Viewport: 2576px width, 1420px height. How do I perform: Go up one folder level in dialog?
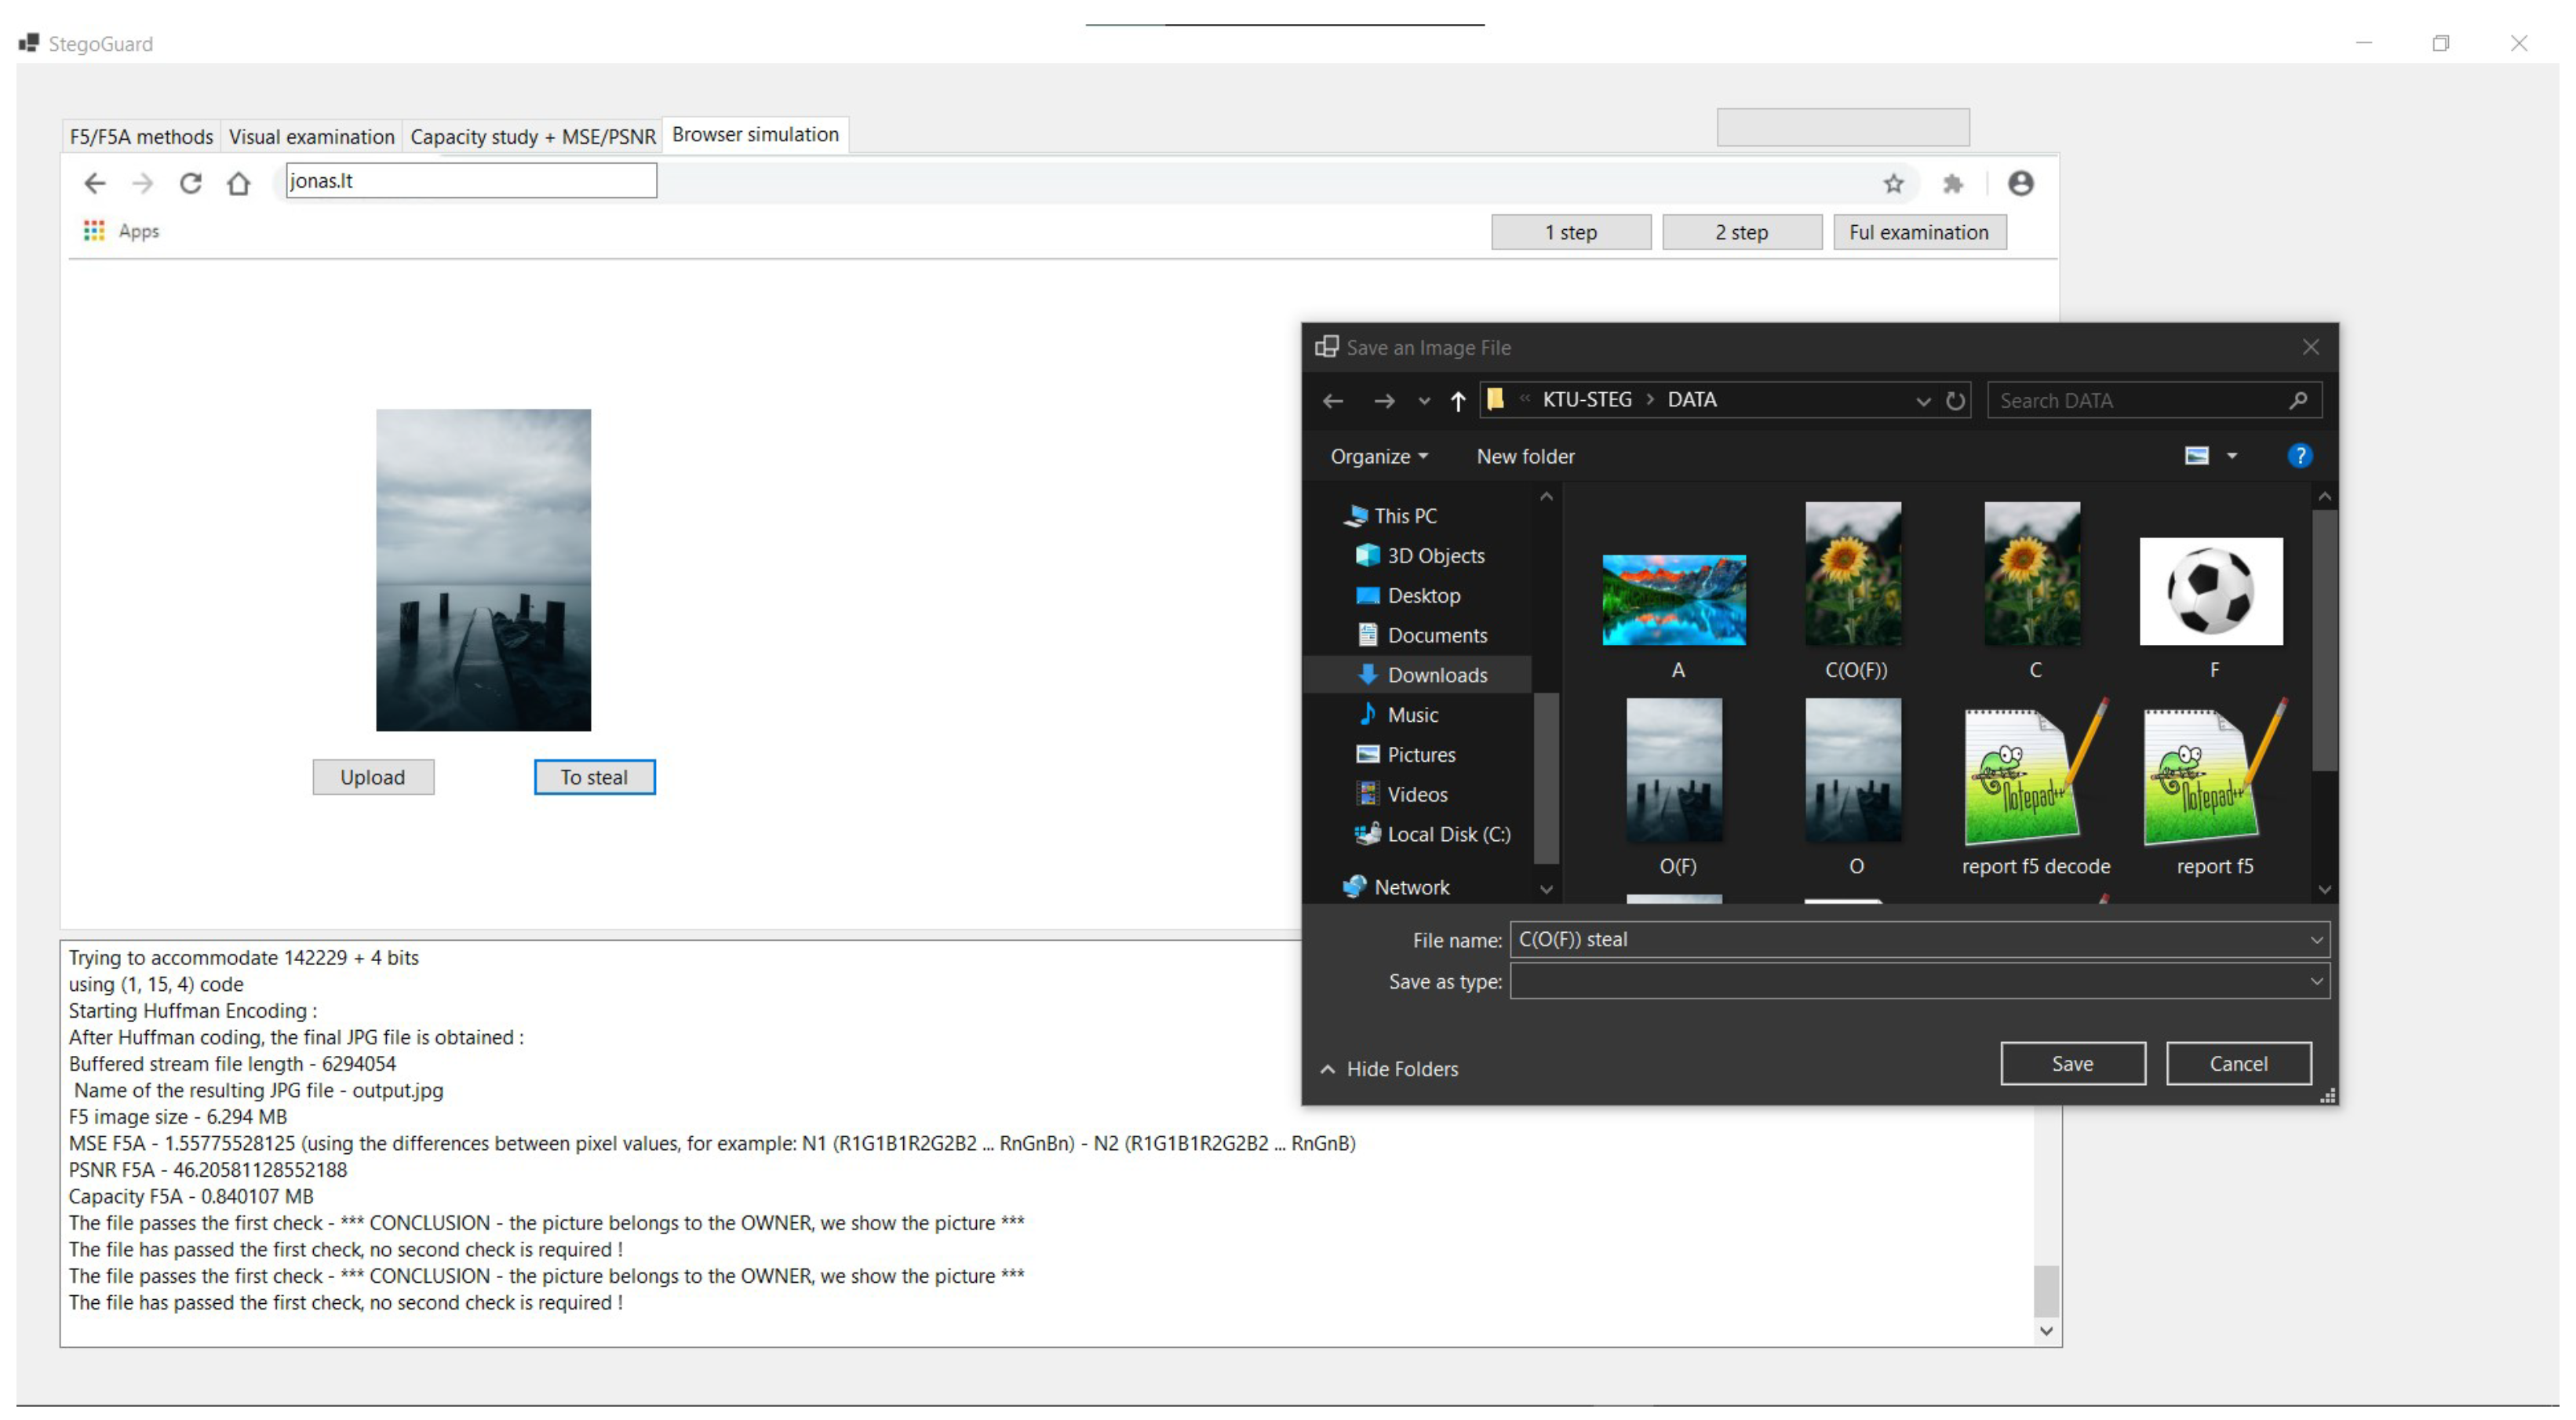point(1457,401)
